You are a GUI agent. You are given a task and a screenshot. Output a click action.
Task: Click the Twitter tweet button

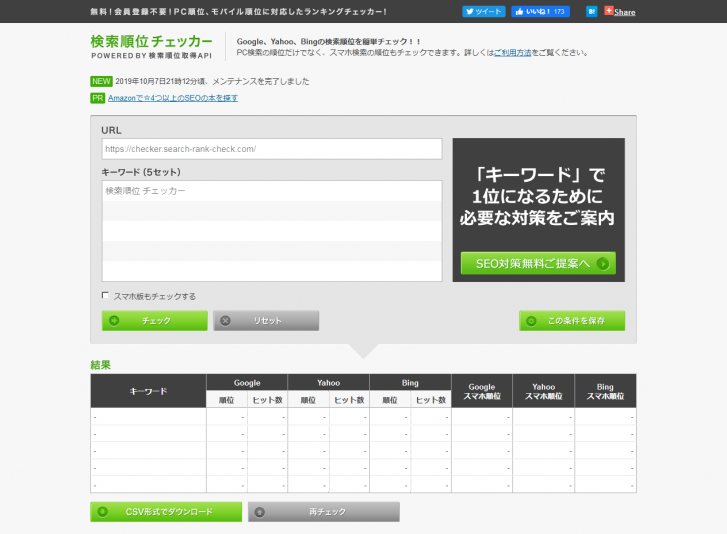tap(484, 12)
